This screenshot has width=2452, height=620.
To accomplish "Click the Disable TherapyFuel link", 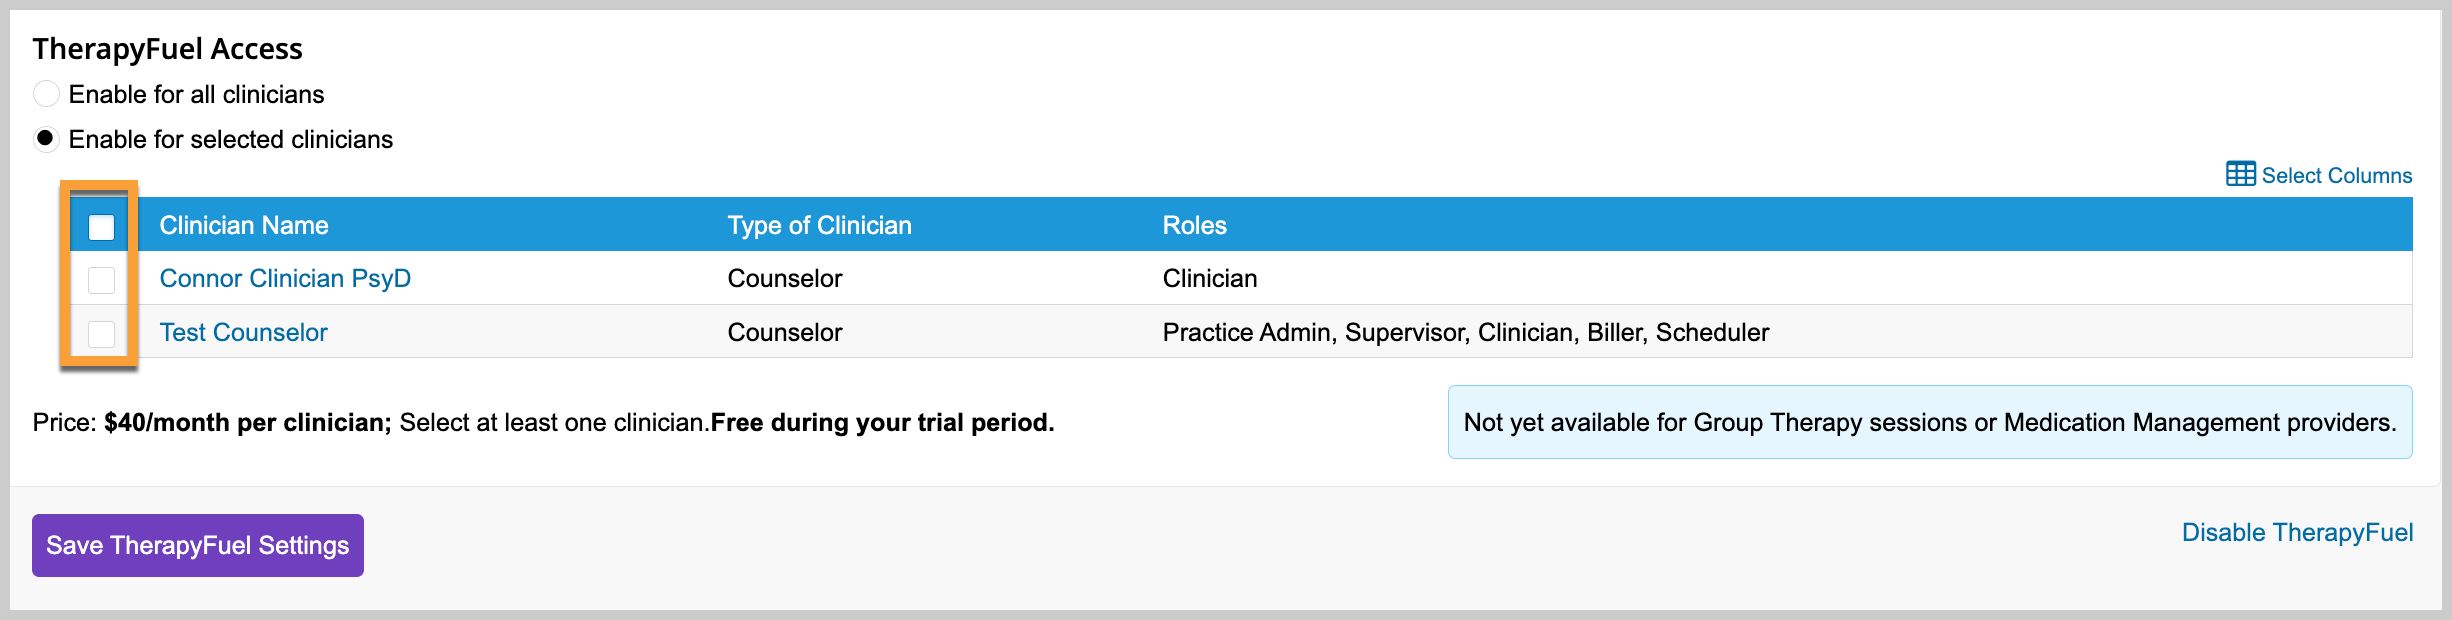I will pos(2297,532).
